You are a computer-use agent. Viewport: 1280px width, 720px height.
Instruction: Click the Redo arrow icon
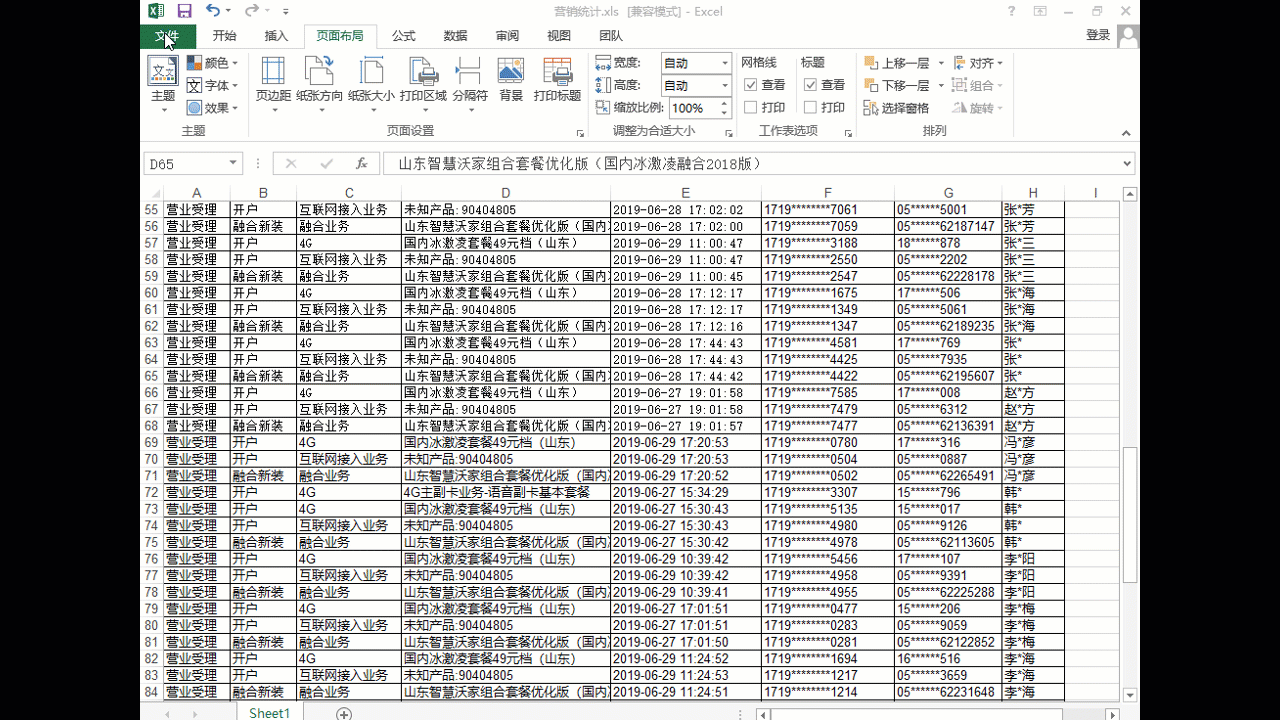coord(252,11)
